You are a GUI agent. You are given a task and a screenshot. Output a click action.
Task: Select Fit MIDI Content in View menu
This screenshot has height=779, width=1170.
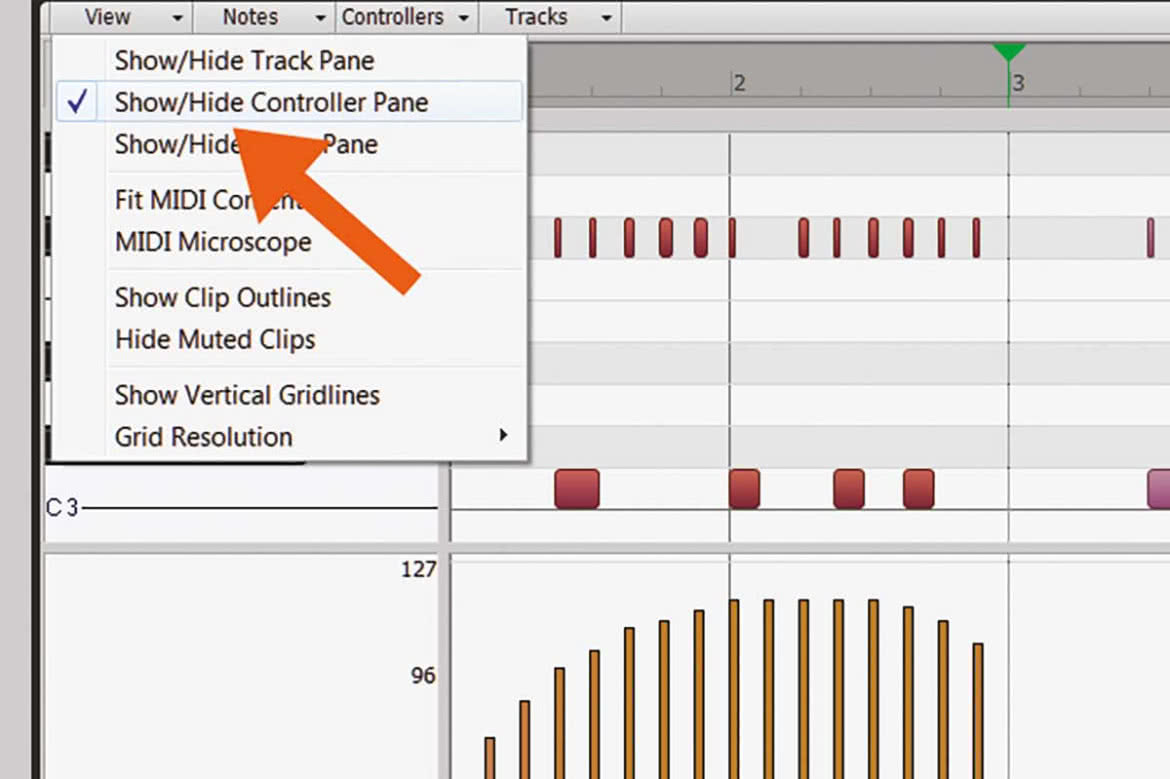290,200
